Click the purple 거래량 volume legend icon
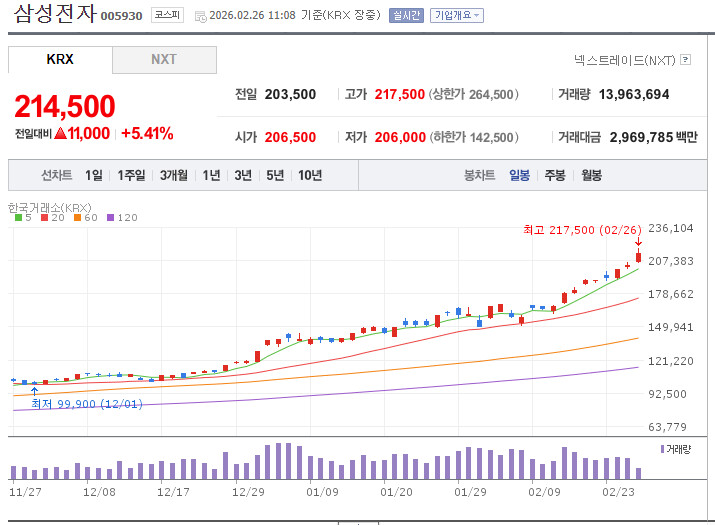715x525 pixels. [x=663, y=449]
